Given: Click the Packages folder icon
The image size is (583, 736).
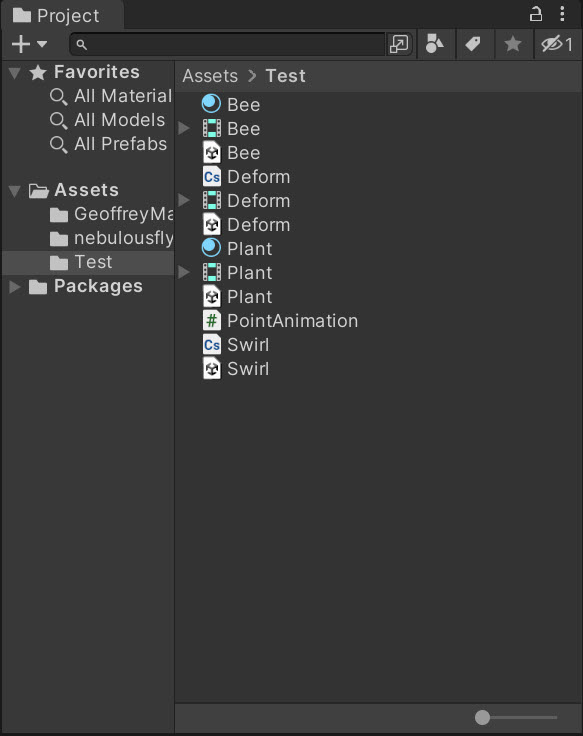Looking at the screenshot, I should tap(38, 286).
